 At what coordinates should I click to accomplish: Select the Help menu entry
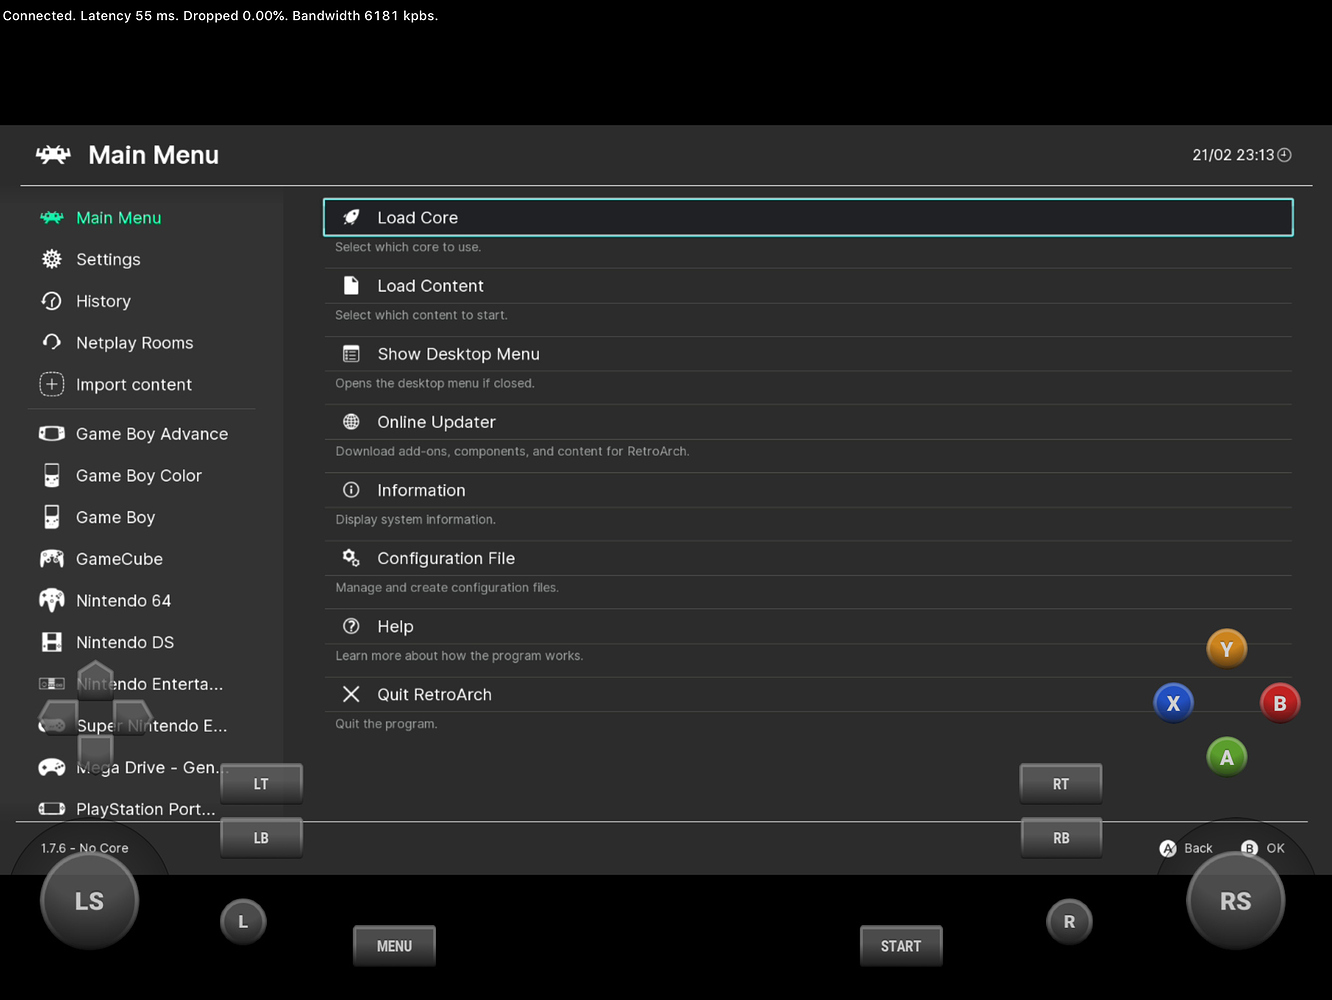808,625
